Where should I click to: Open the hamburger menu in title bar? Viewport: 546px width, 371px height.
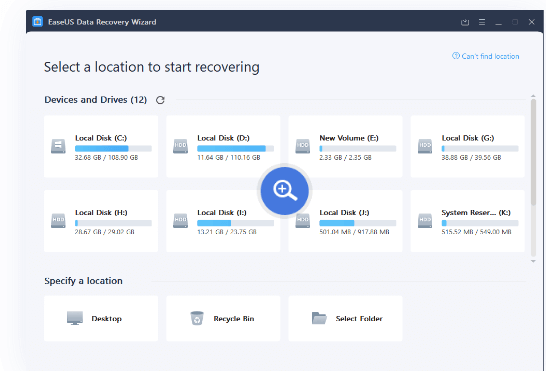pos(482,22)
